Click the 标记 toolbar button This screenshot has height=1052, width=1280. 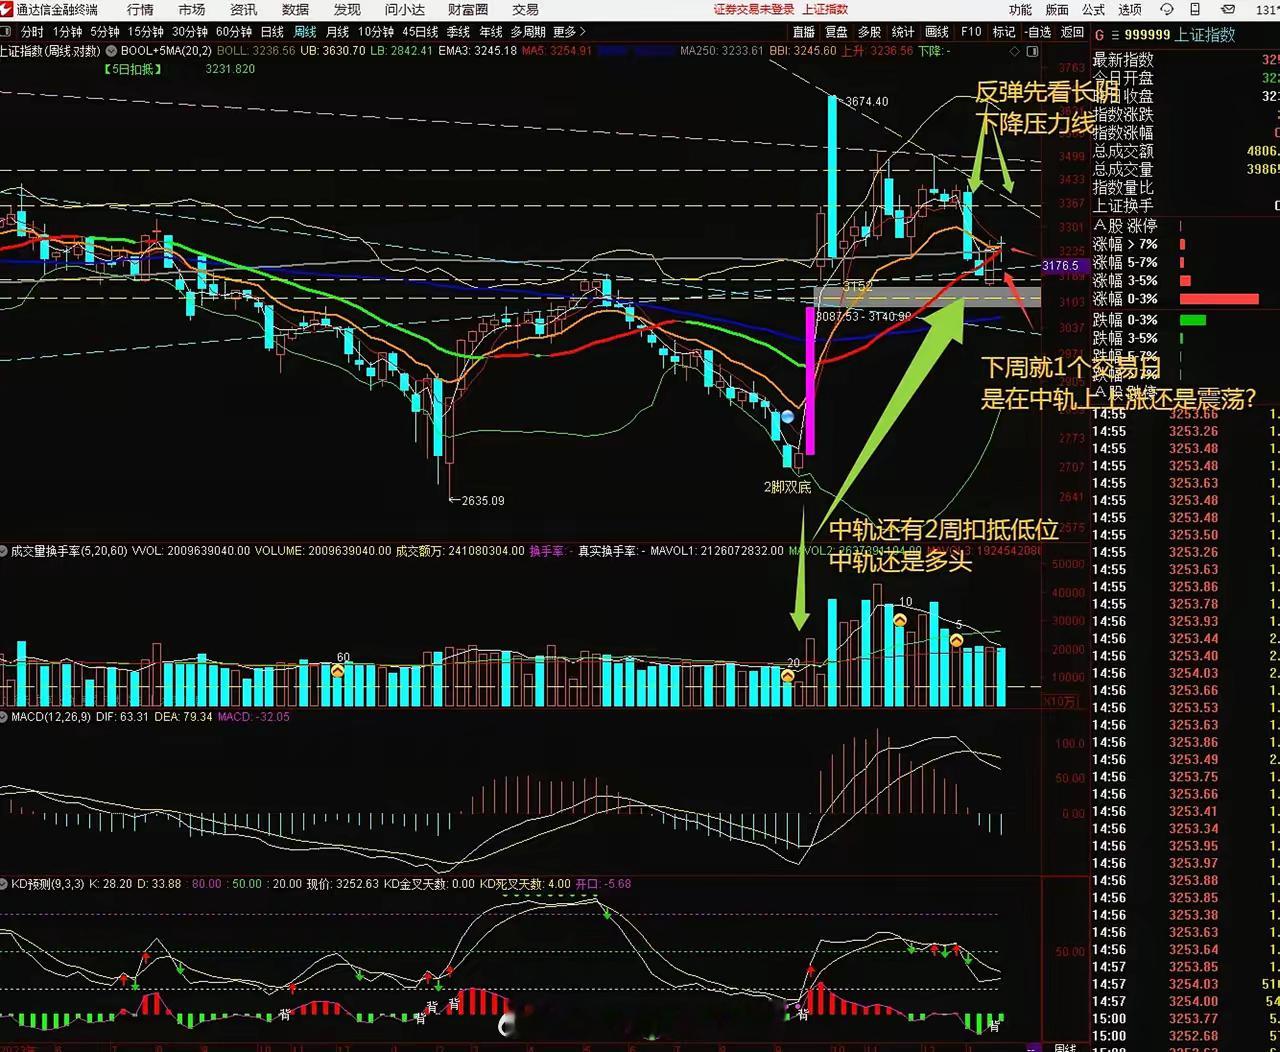pos(1004,32)
